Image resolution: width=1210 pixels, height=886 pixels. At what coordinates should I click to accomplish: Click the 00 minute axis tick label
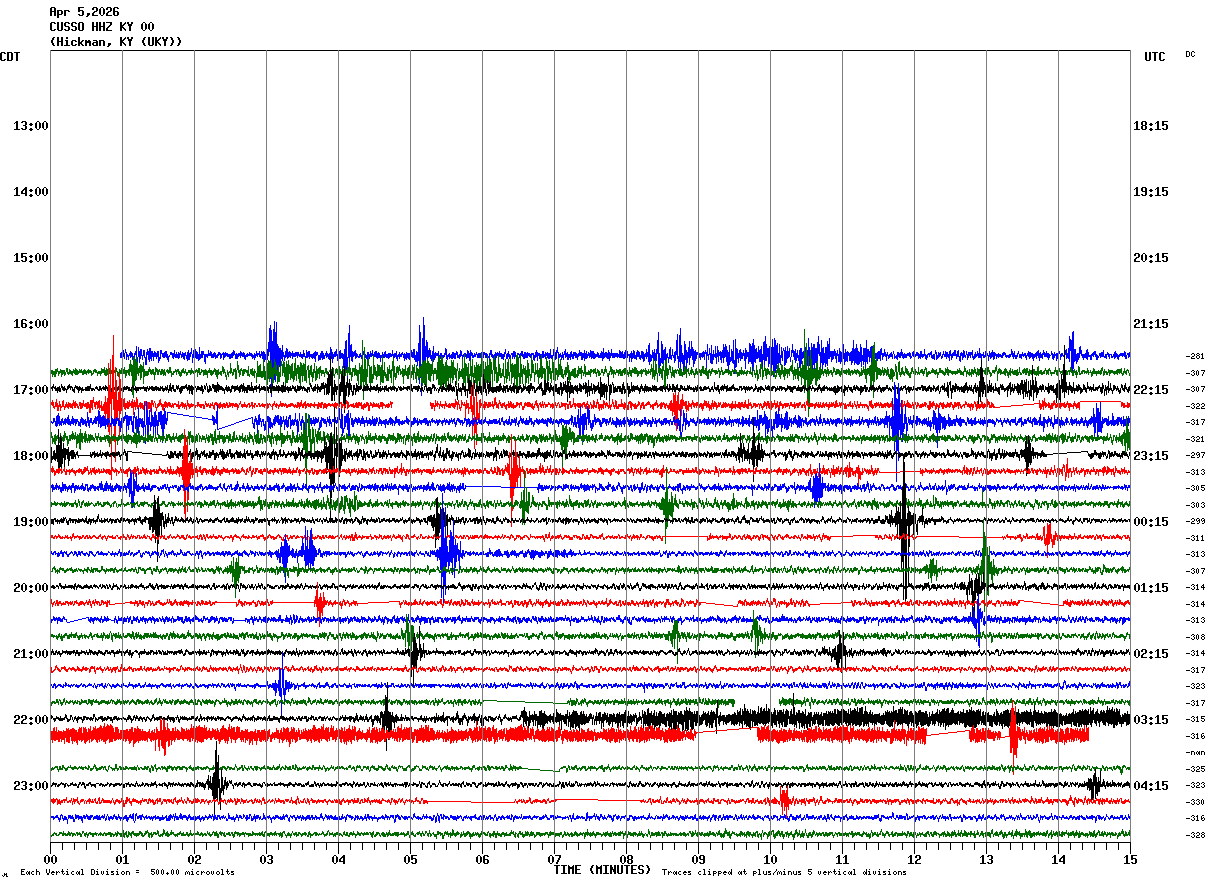click(51, 859)
